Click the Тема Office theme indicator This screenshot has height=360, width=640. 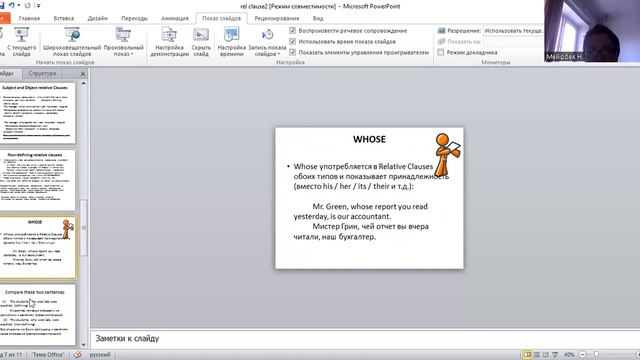pos(48,355)
